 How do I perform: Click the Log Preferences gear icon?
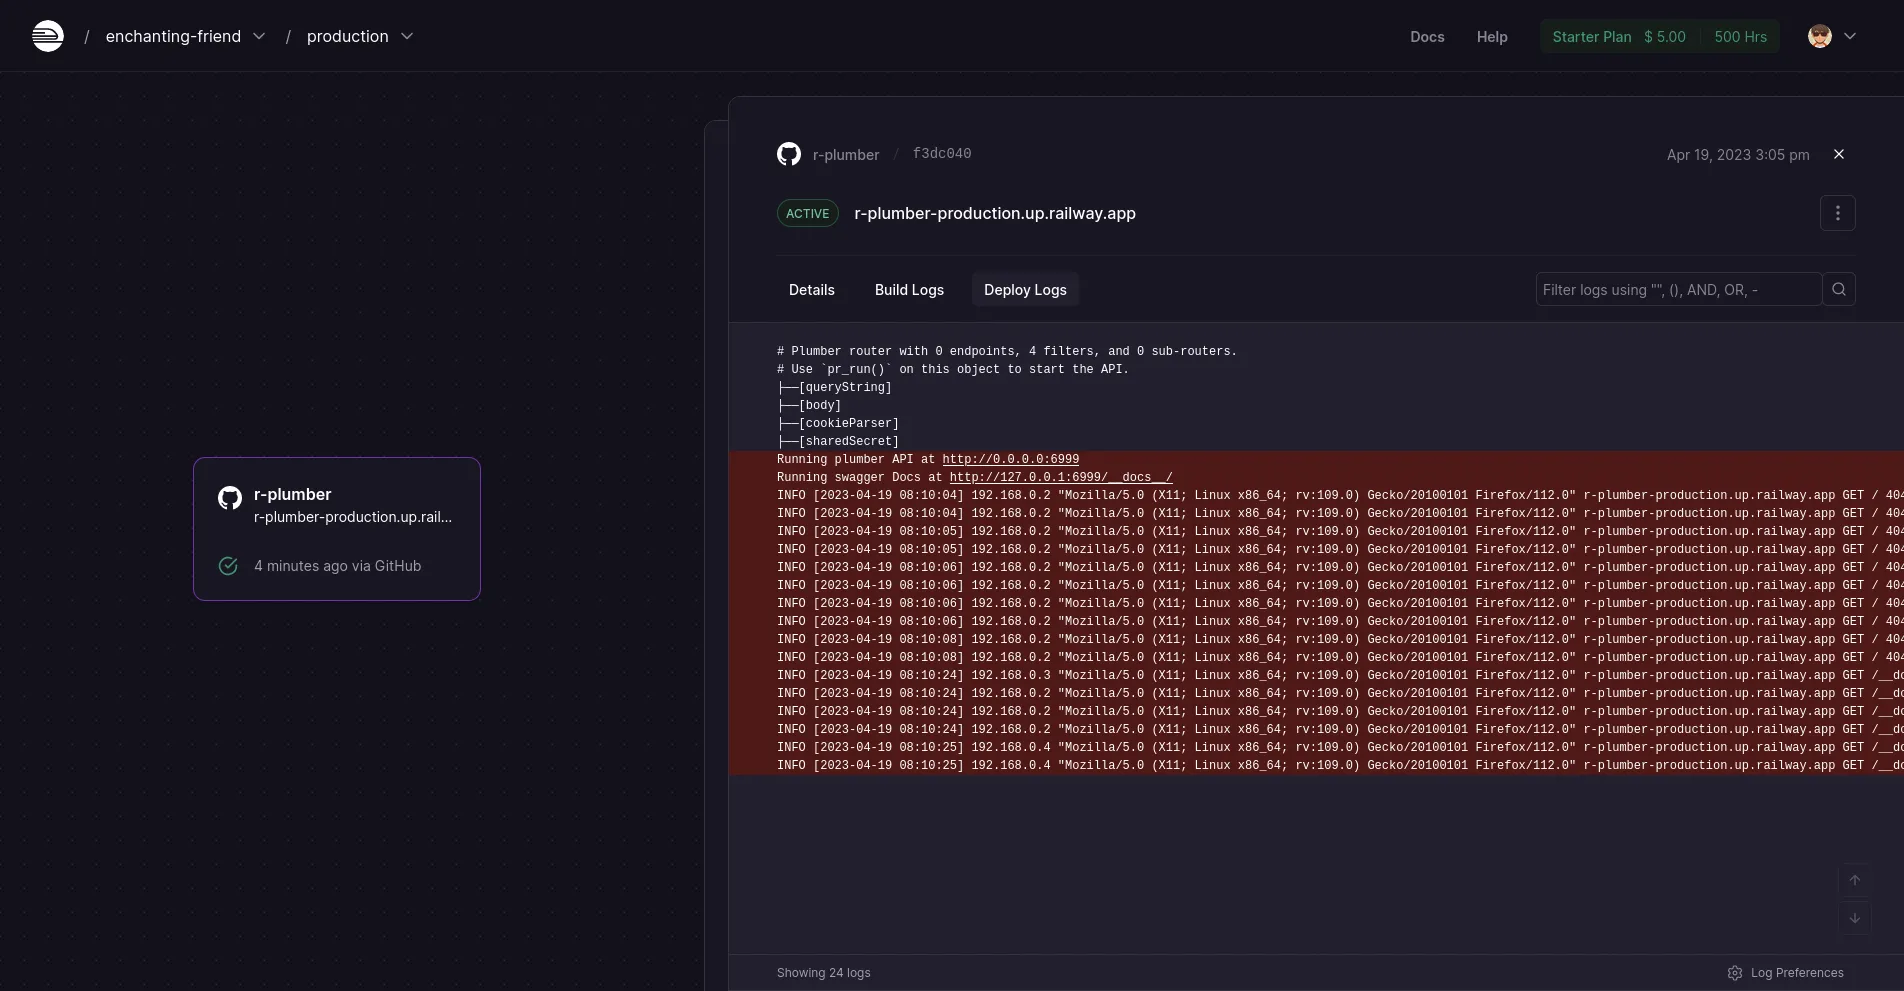(1735, 973)
